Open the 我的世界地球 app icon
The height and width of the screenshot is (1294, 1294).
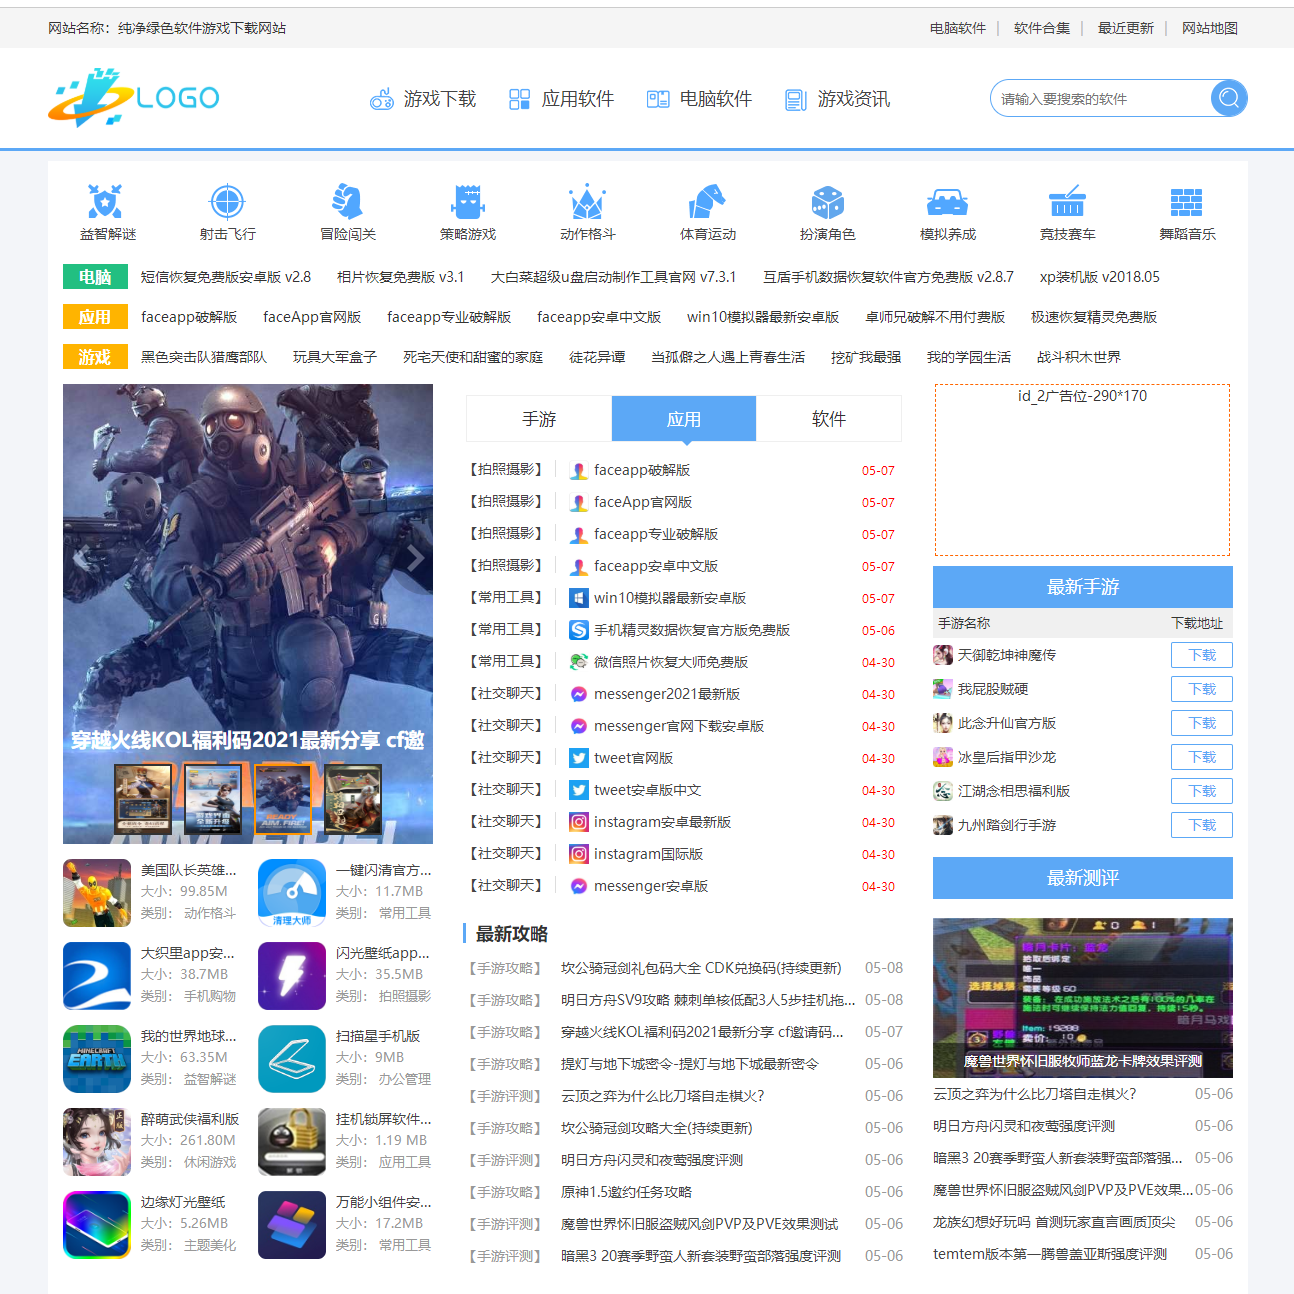coord(97,1059)
